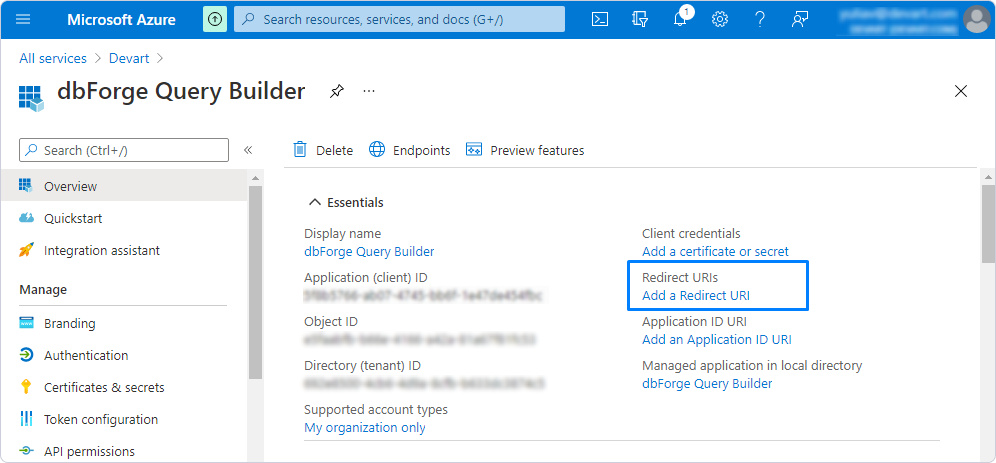Image resolution: width=996 pixels, height=463 pixels.
Task: Go to All services breadcrumb
Action: (53, 58)
